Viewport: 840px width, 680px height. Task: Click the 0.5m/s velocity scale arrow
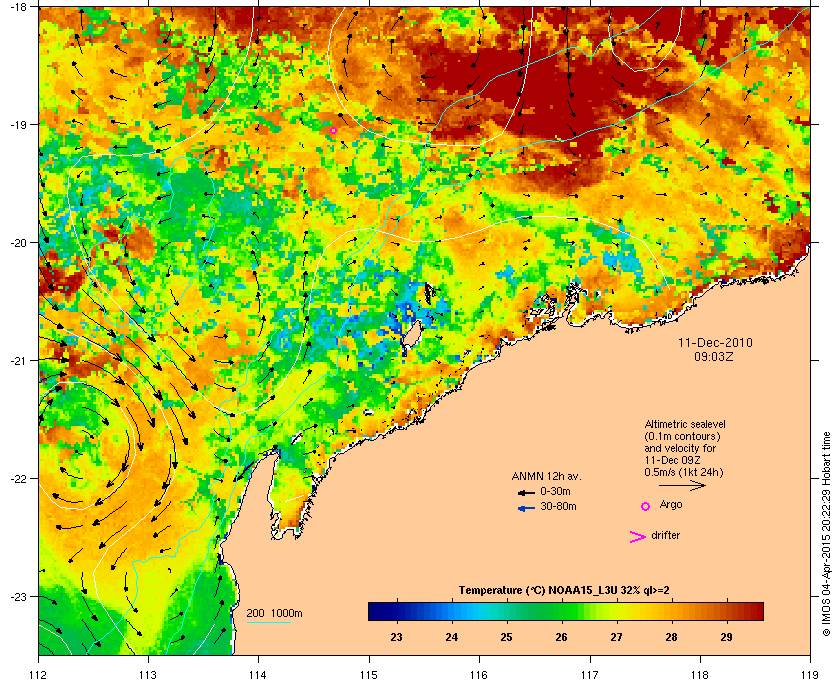pyautogui.click(x=682, y=485)
